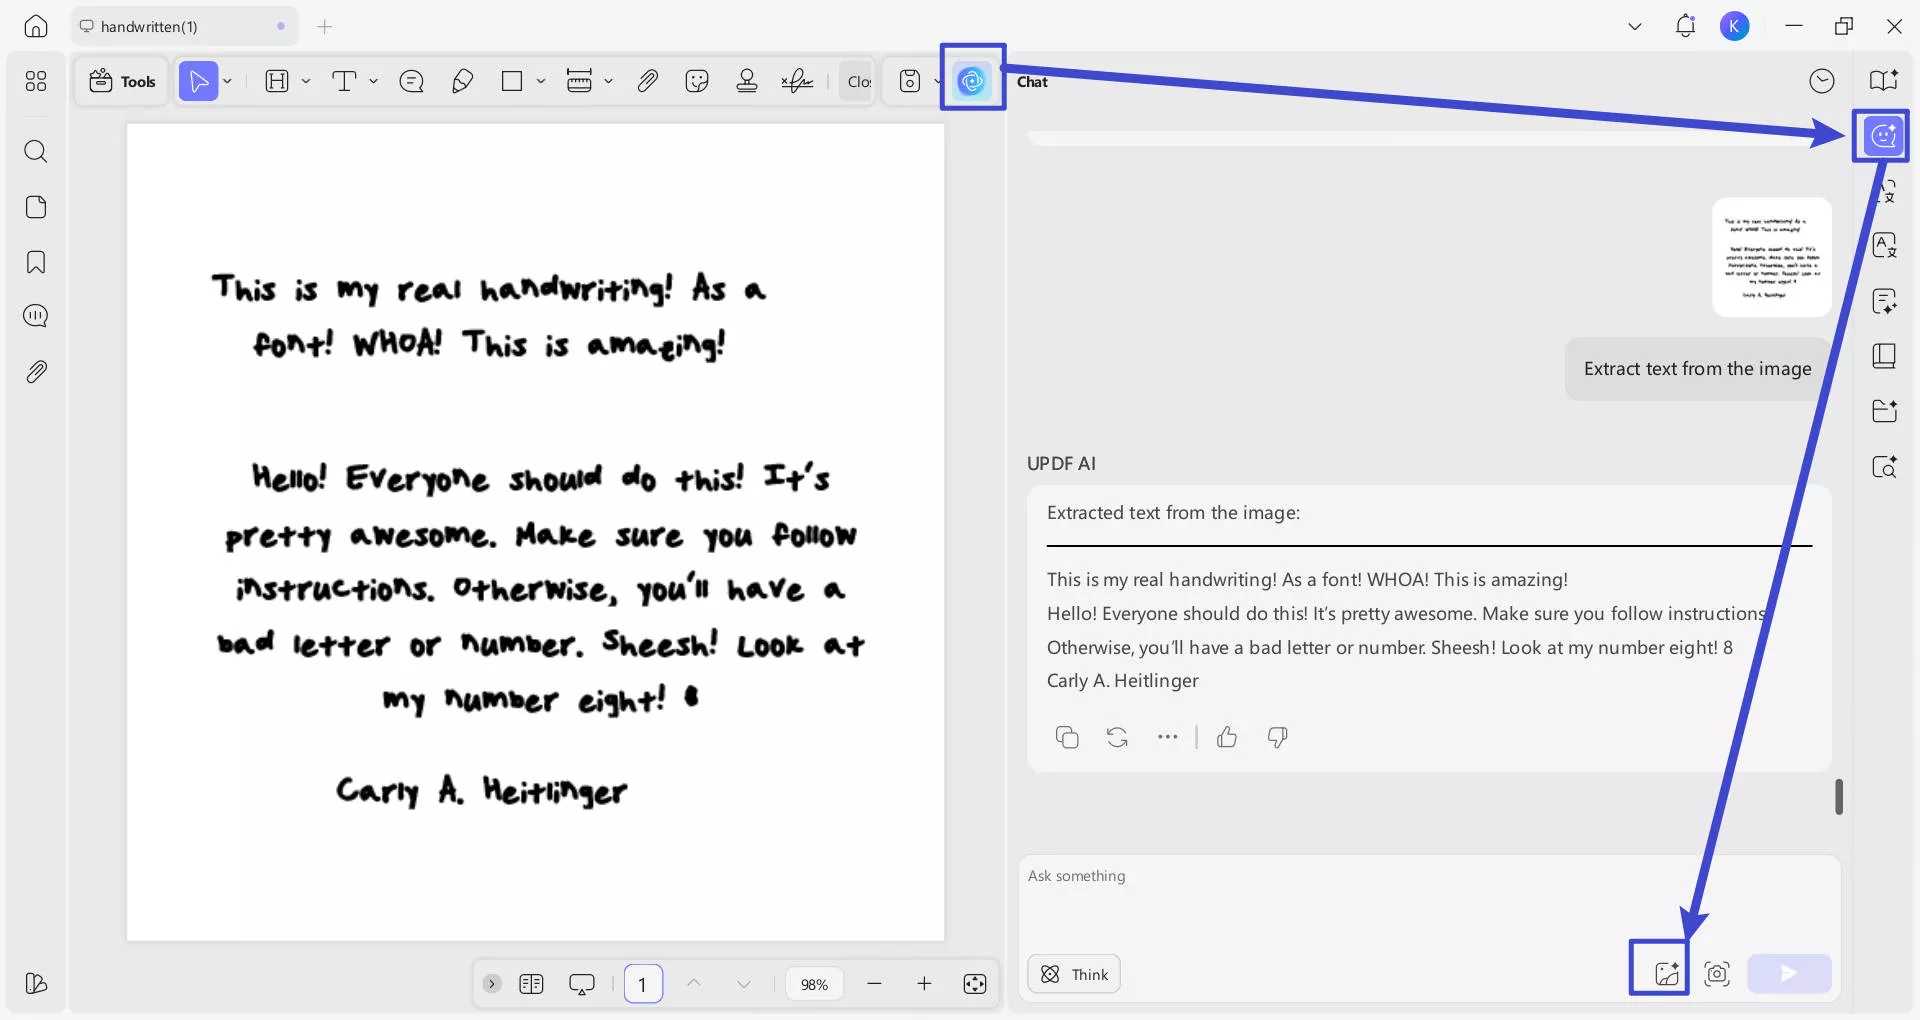This screenshot has height=1020, width=1920.
Task: Open the stamp tool
Action: (x=746, y=81)
